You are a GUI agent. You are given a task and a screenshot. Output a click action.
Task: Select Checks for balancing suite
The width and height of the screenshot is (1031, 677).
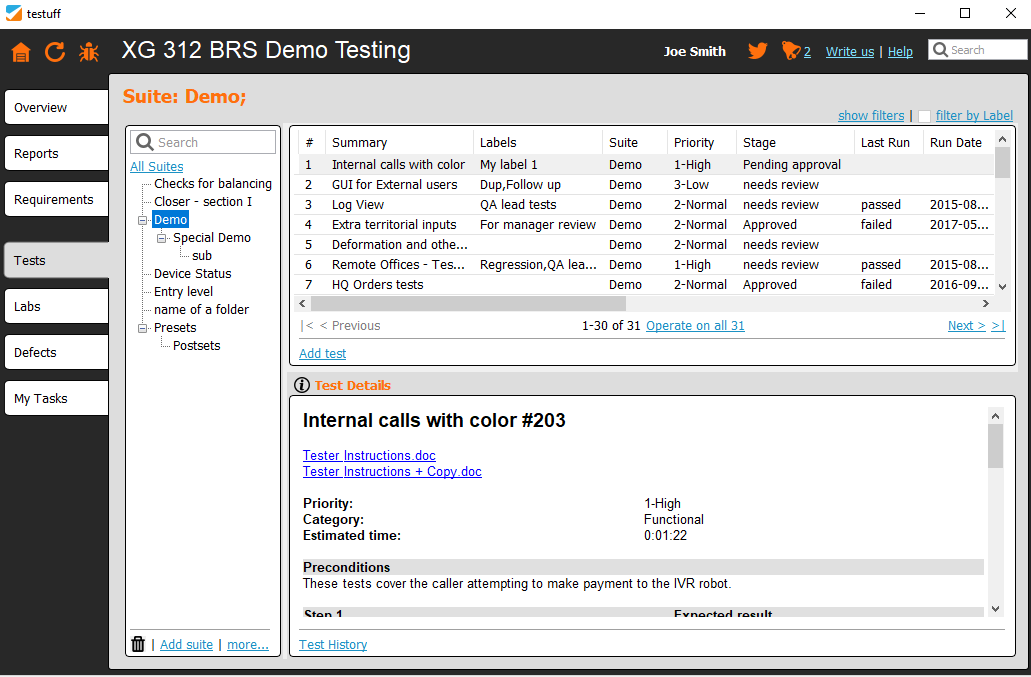pos(212,184)
